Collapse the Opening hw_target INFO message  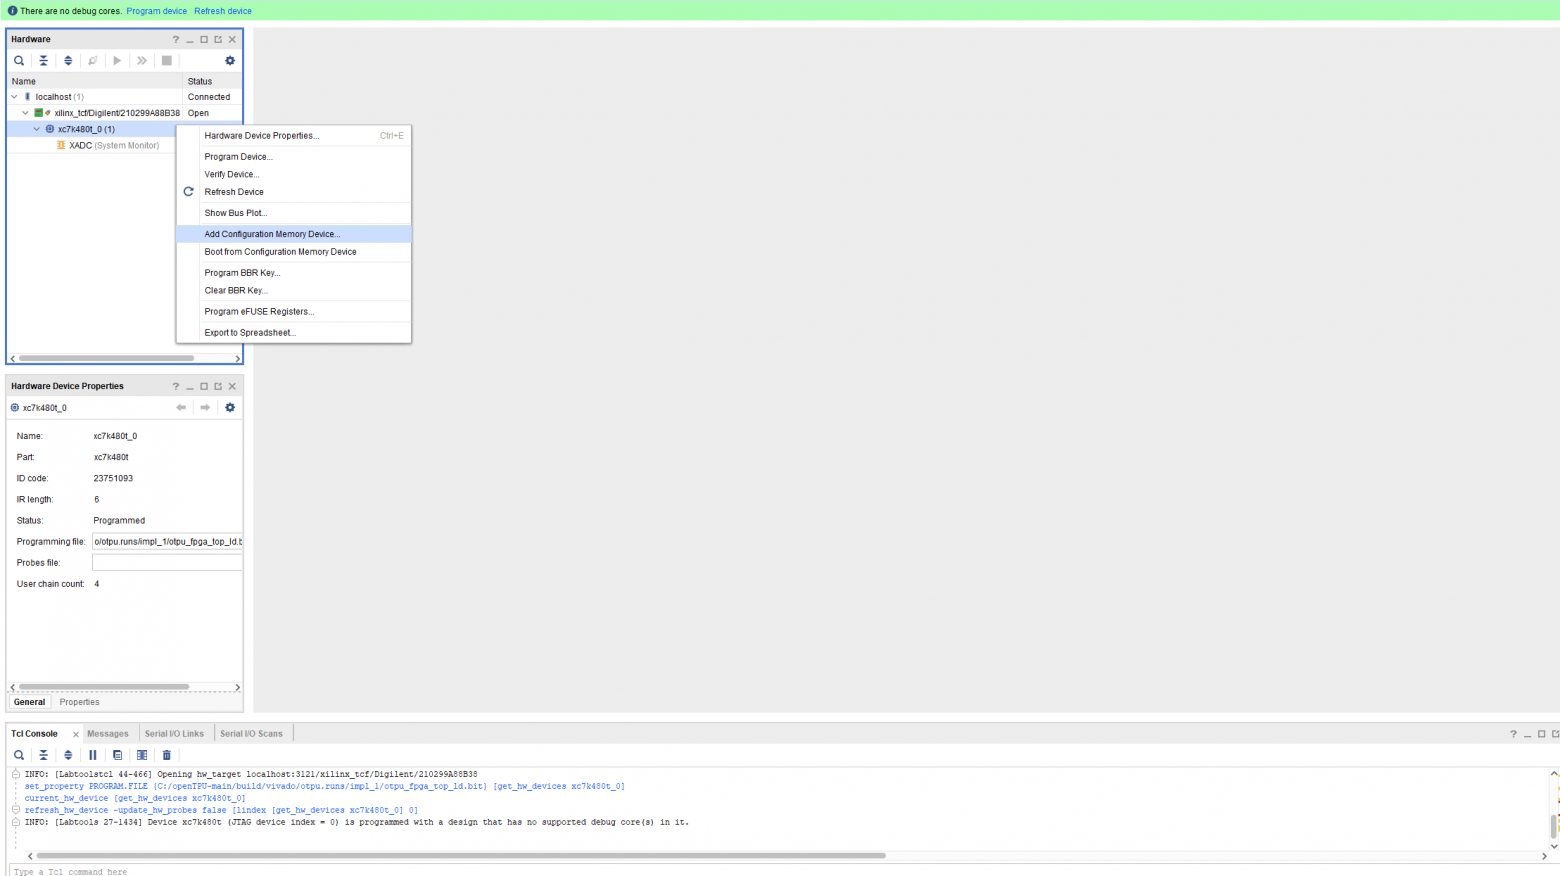pos(16,774)
